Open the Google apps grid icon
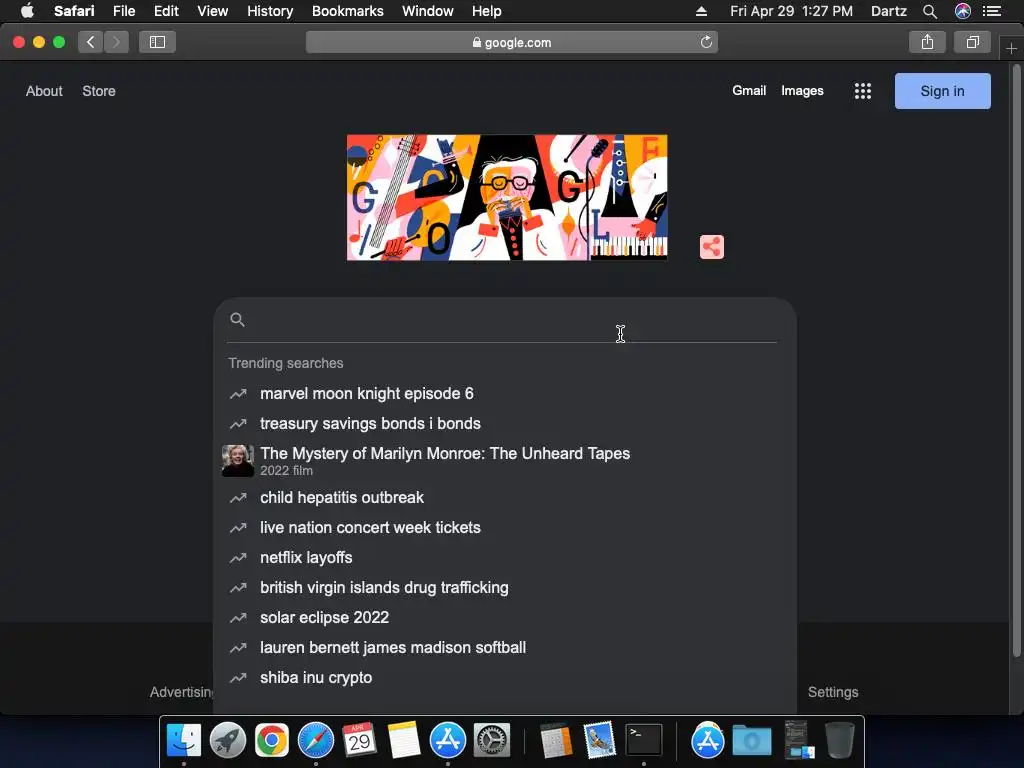The height and width of the screenshot is (768, 1024). [x=863, y=91]
